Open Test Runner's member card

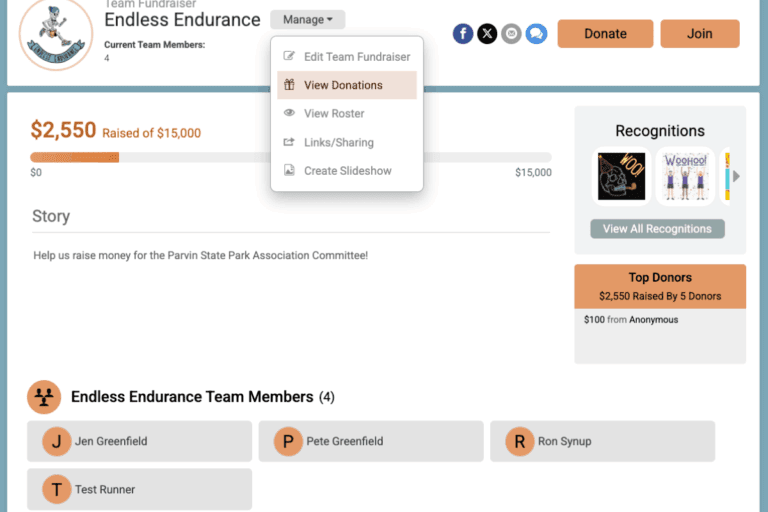[140, 489]
